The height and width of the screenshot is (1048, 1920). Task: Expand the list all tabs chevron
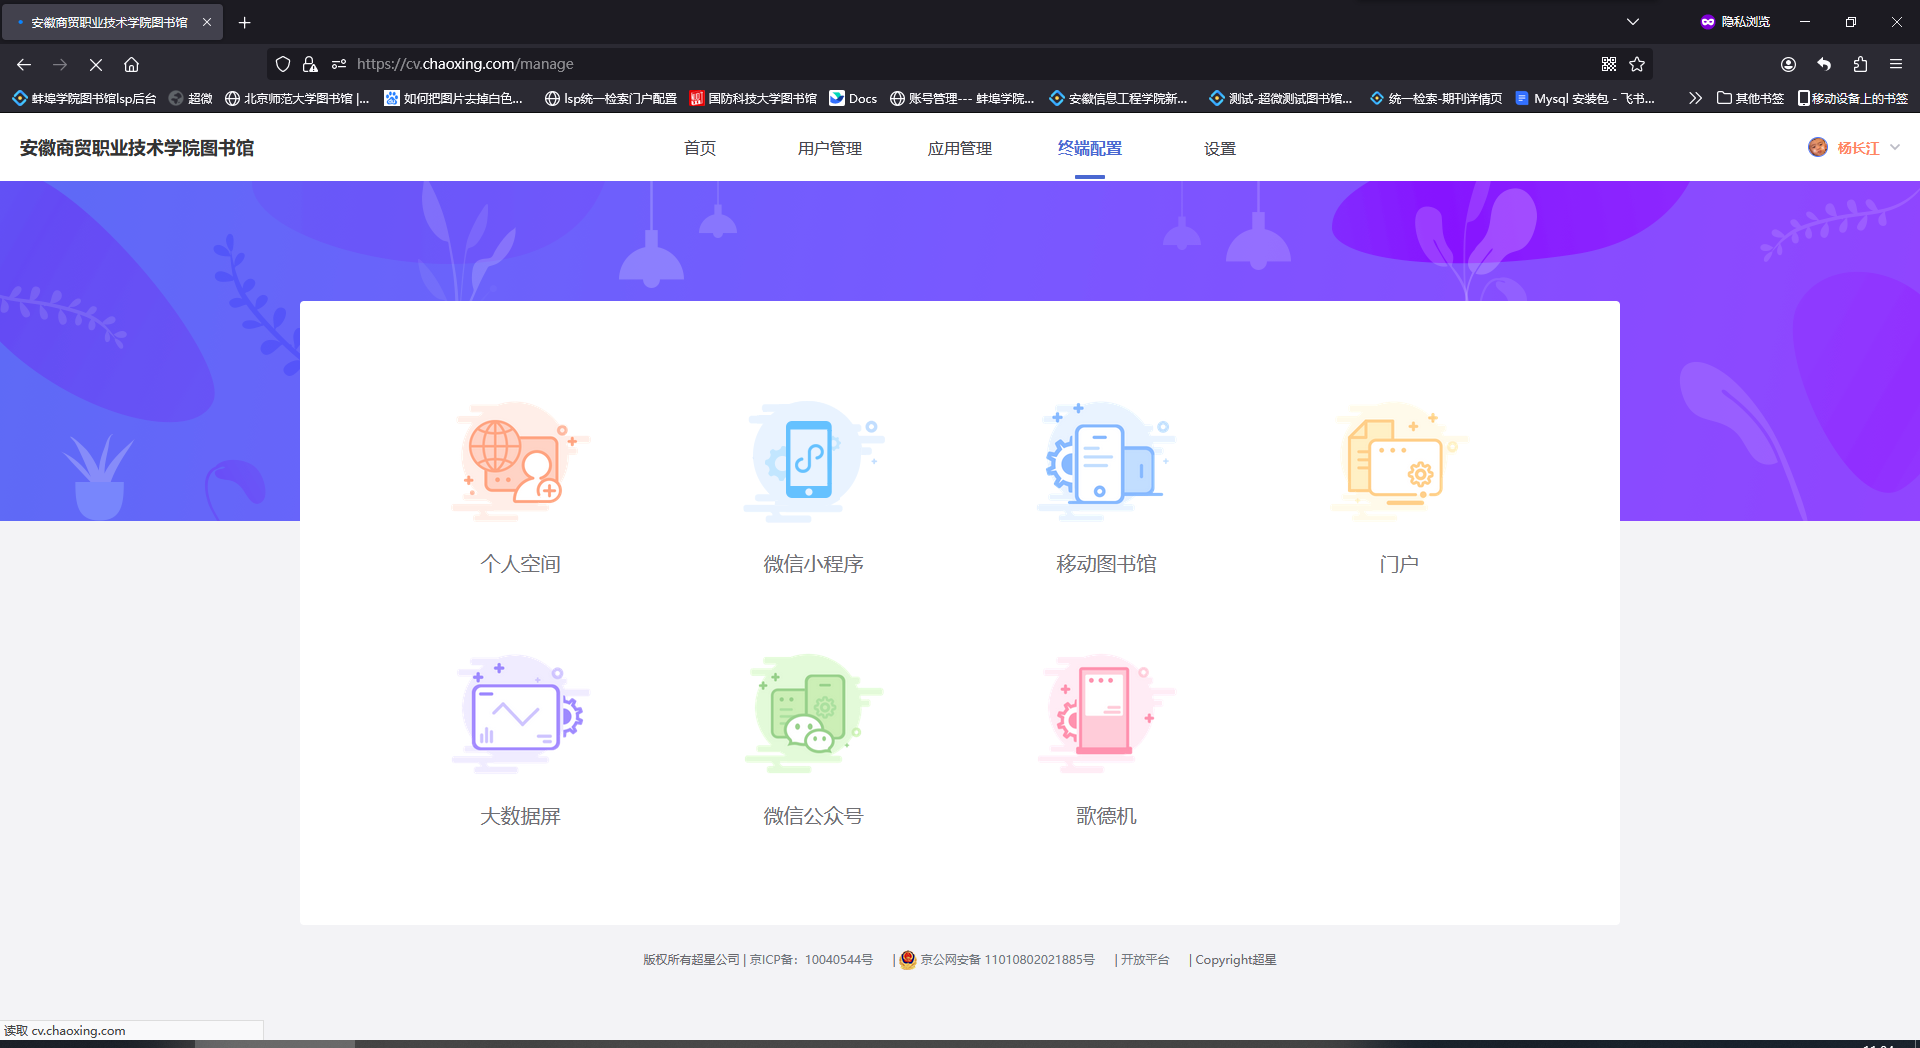point(1633,22)
